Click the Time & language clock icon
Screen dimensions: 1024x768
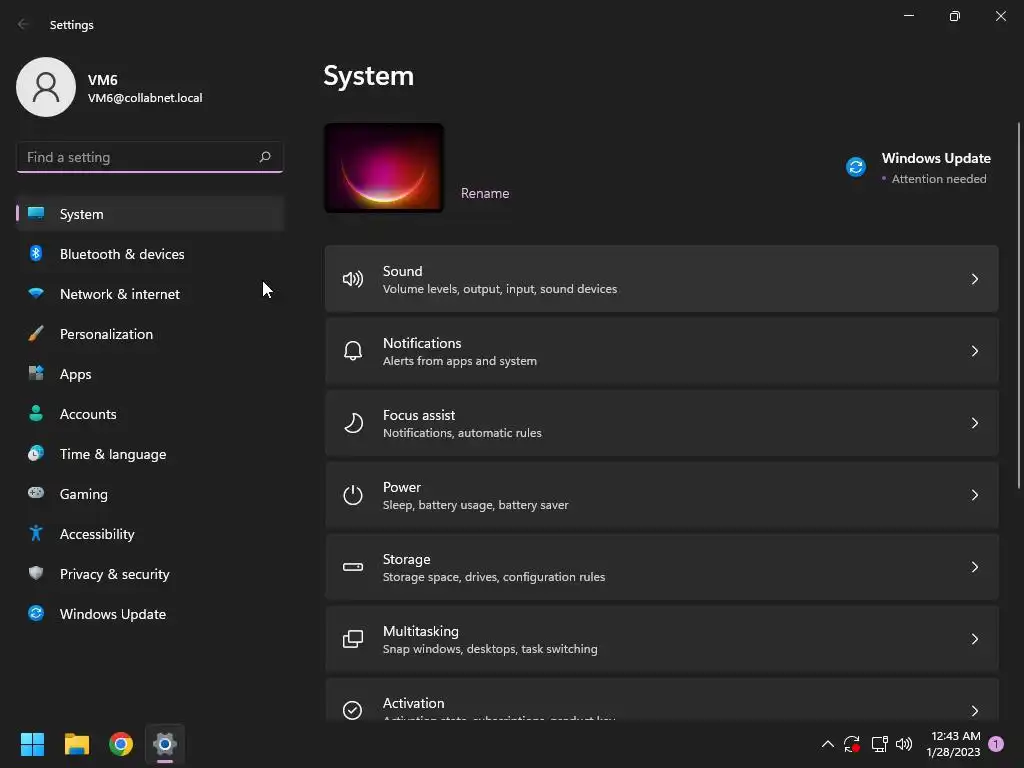36,453
